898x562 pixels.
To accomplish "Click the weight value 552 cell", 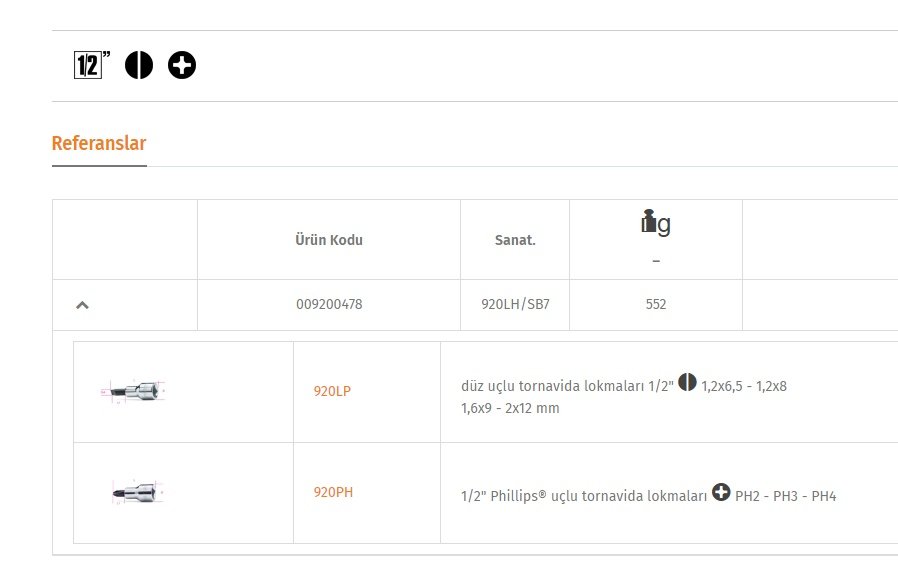I will tap(656, 304).
